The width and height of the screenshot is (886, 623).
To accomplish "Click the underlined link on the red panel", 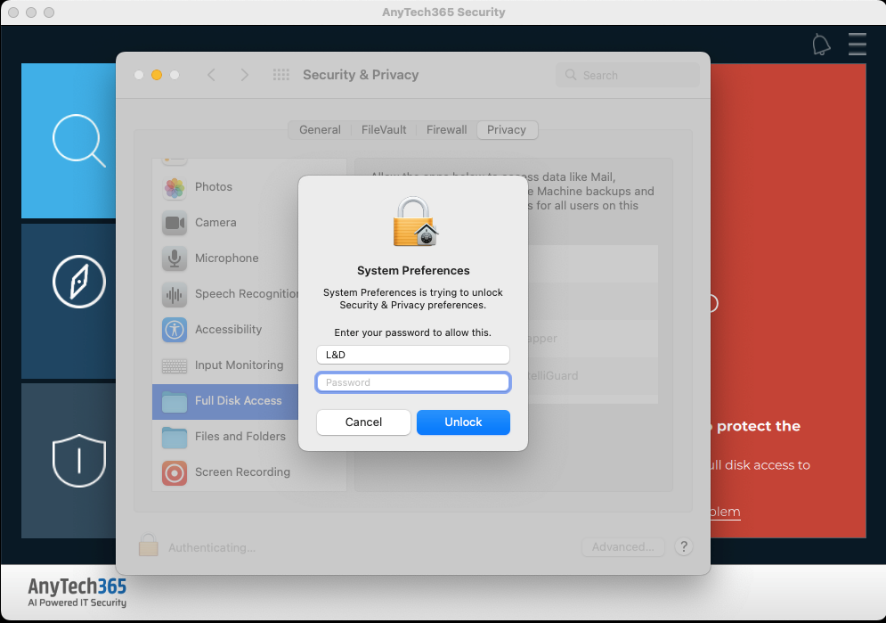I will (726, 512).
